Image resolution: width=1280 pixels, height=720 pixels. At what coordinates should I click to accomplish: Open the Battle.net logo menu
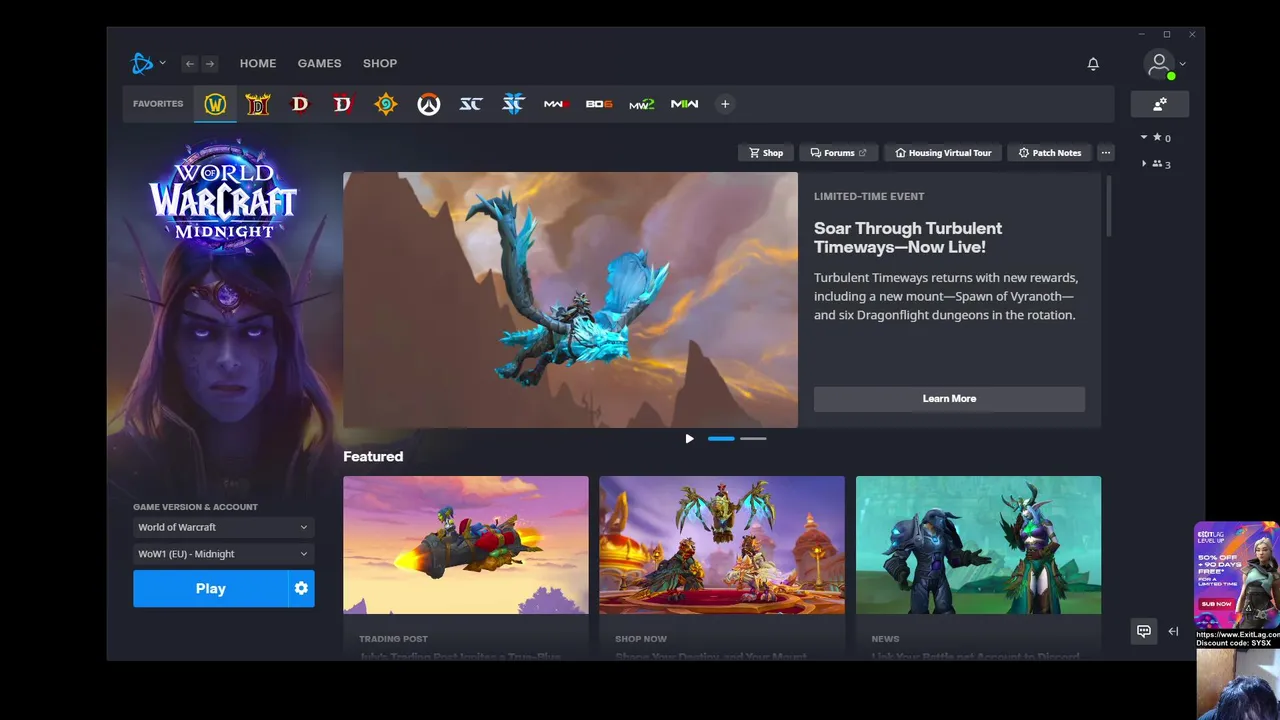pos(142,63)
